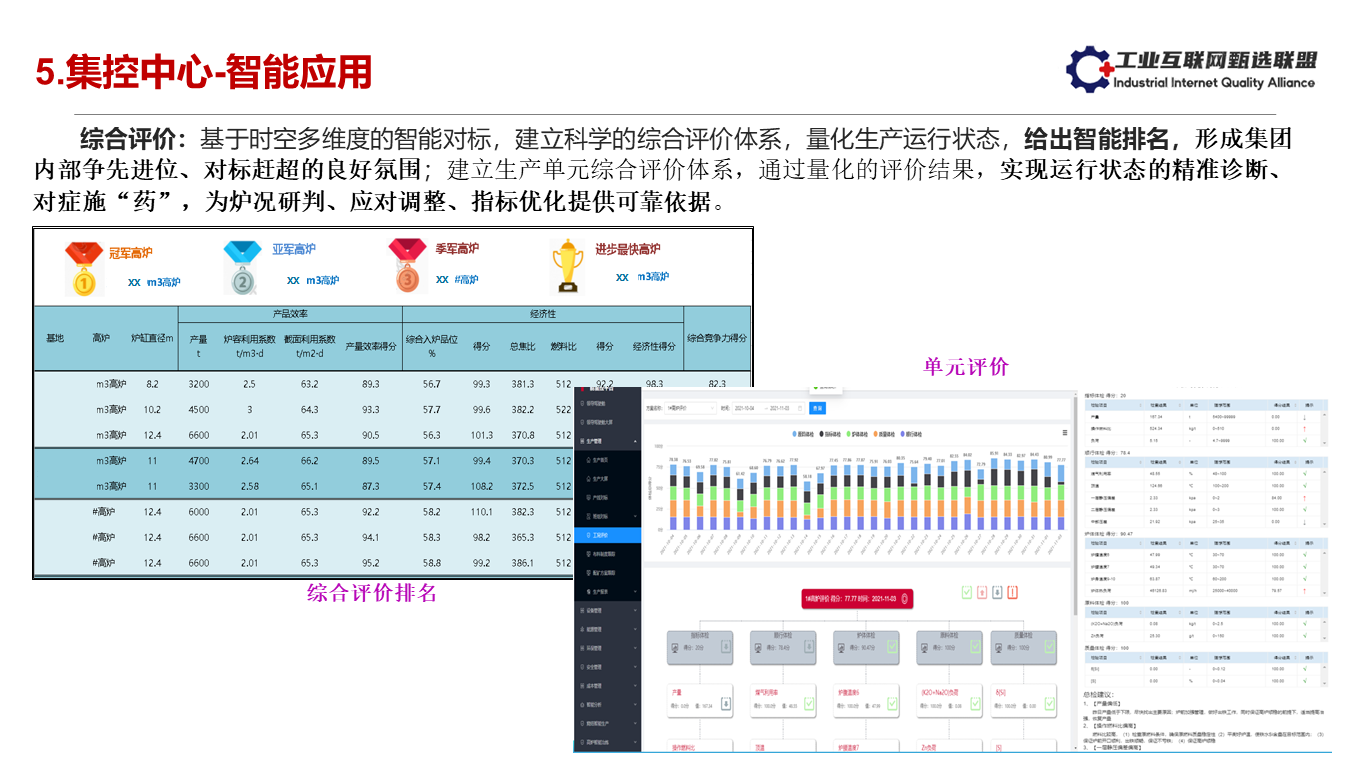
Task: Click the bronze third-place medal icon
Action: coord(407,265)
